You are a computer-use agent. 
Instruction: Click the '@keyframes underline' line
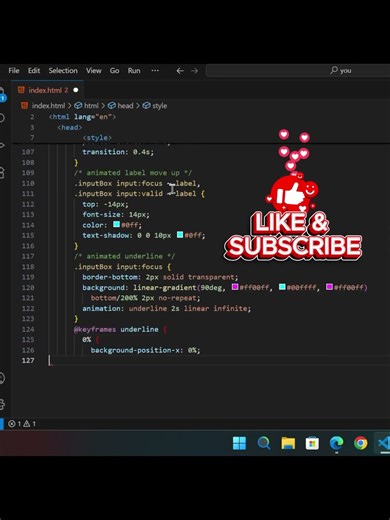(x=120, y=329)
